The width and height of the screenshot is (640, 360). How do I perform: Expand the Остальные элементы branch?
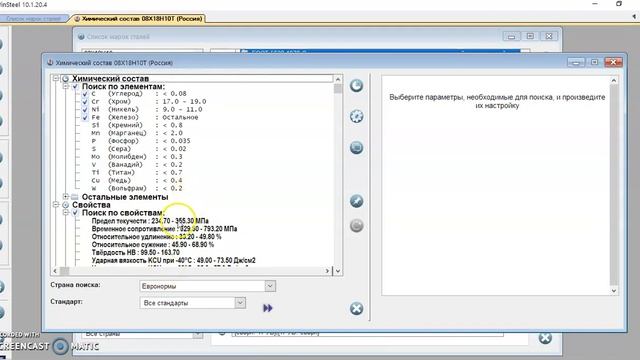pyautogui.click(x=65, y=197)
